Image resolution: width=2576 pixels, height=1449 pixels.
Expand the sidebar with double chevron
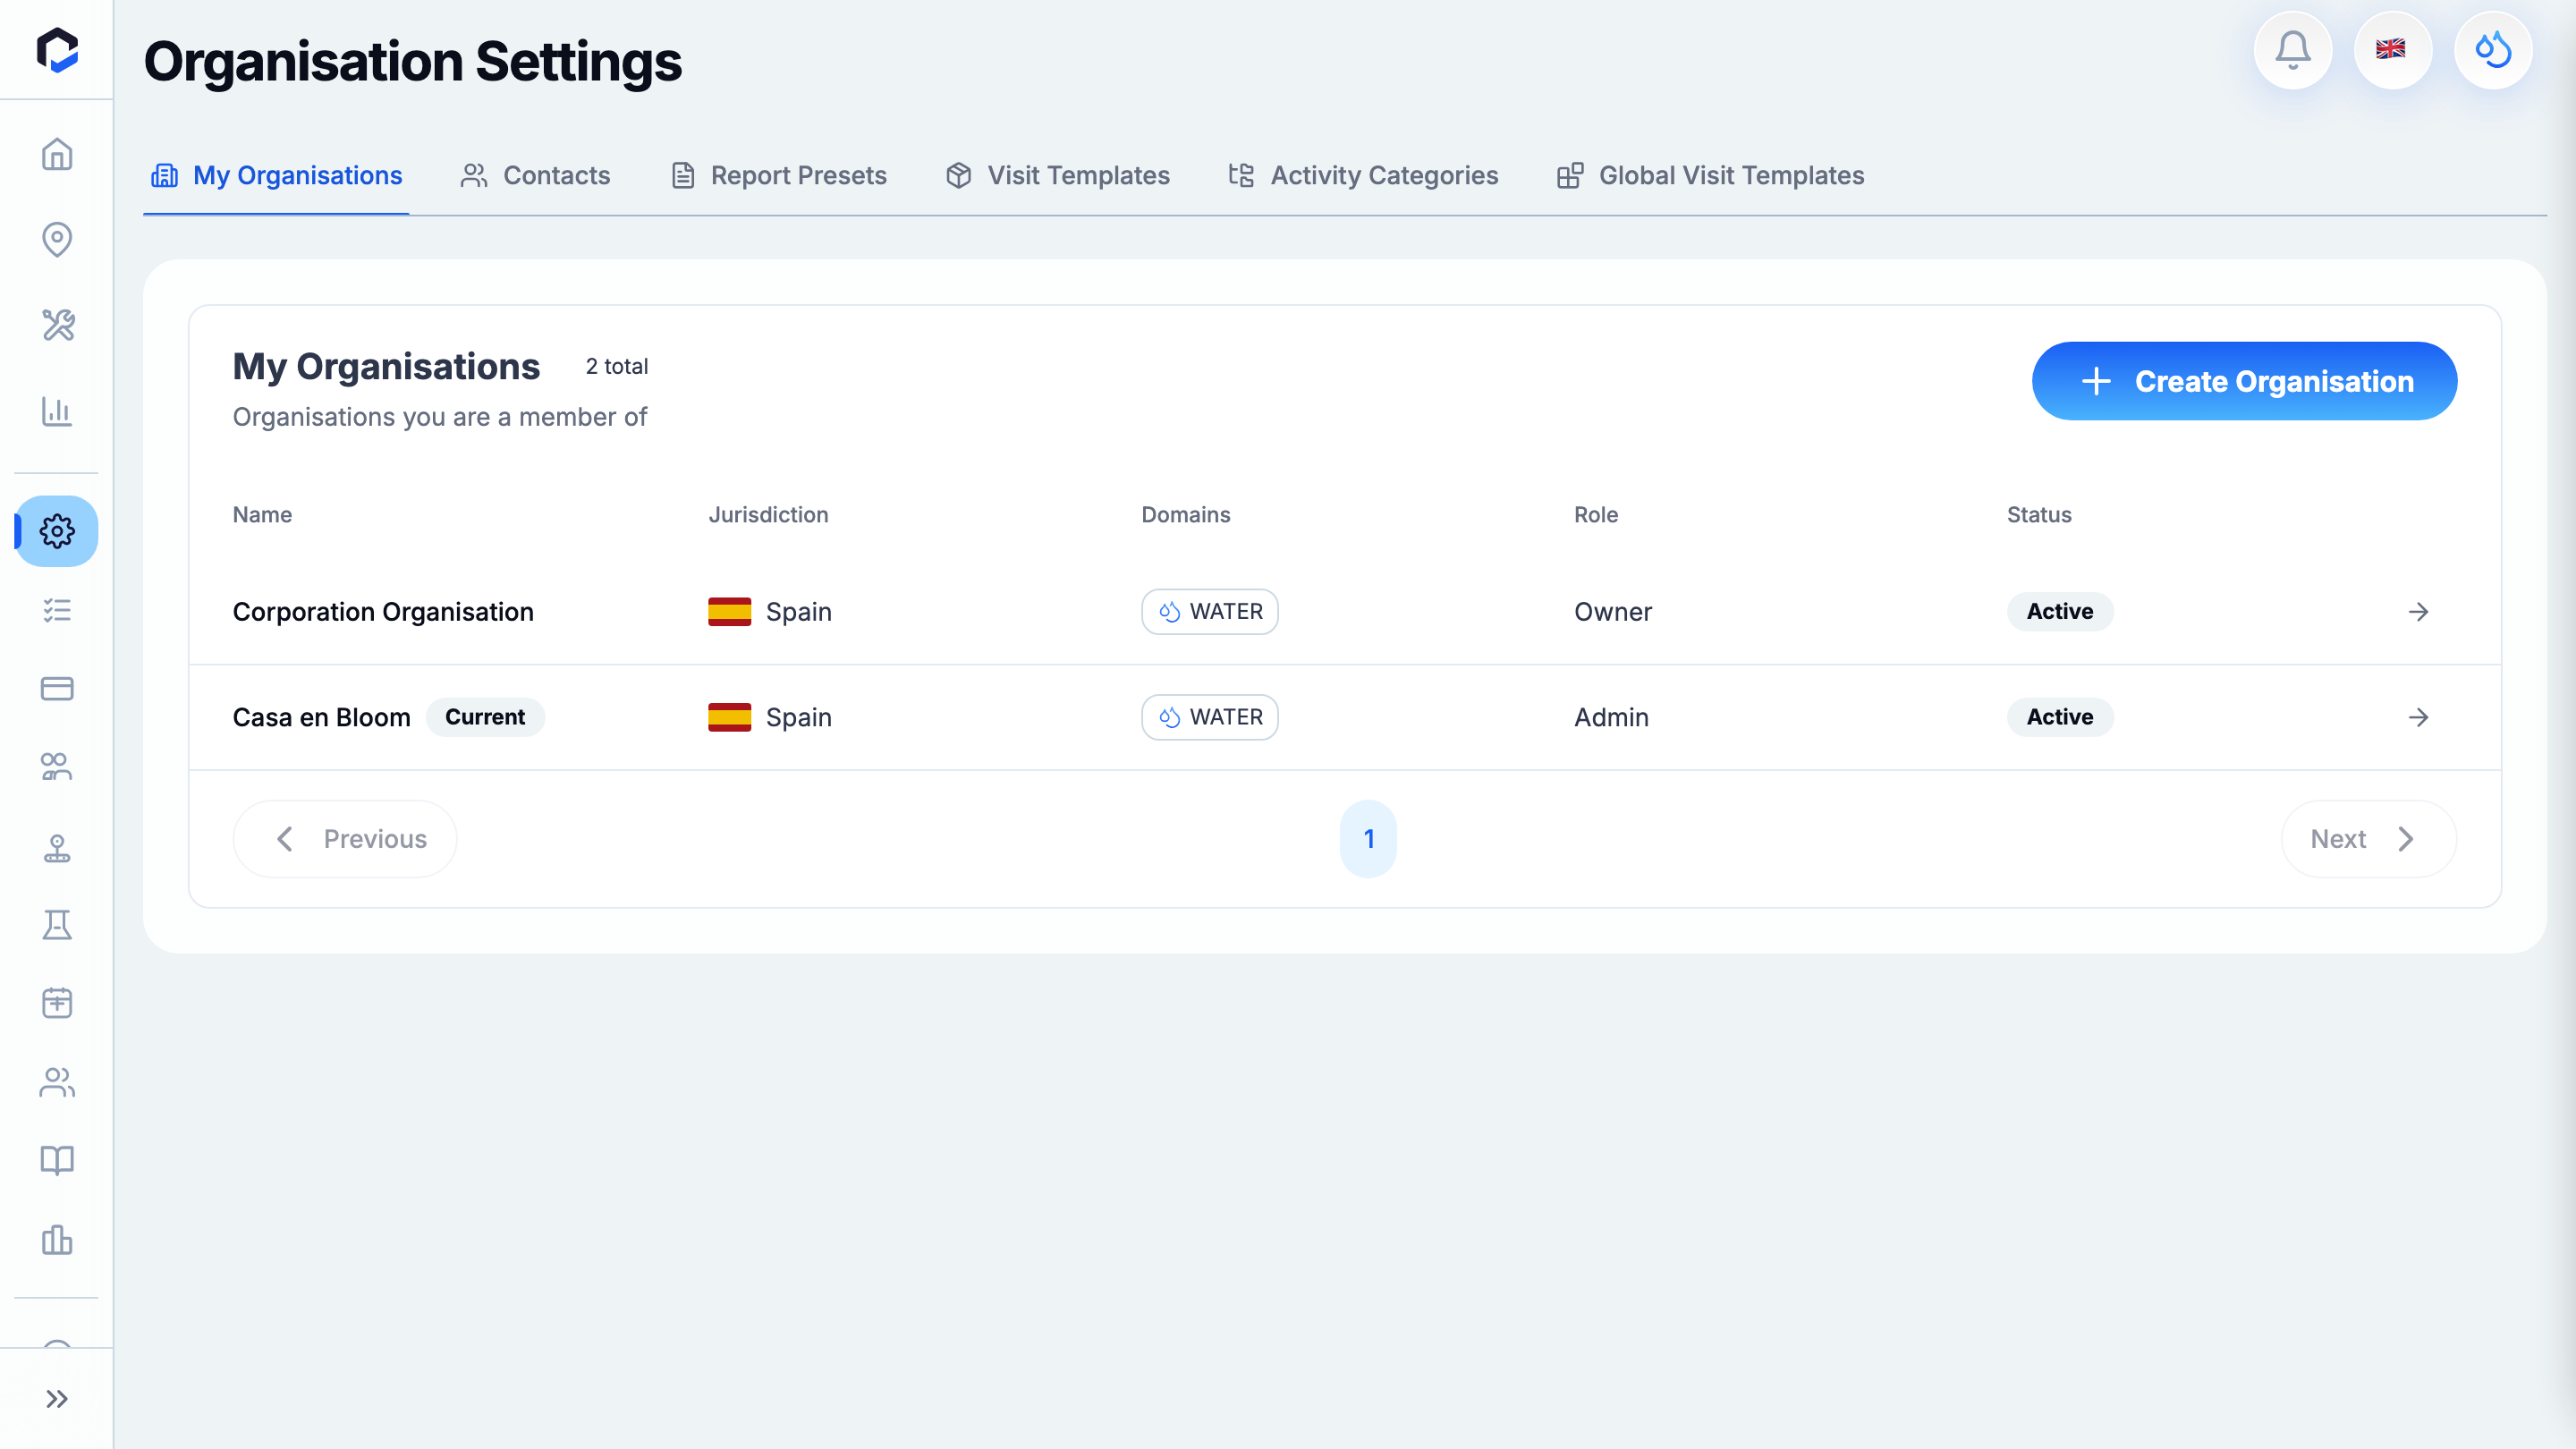click(57, 1399)
